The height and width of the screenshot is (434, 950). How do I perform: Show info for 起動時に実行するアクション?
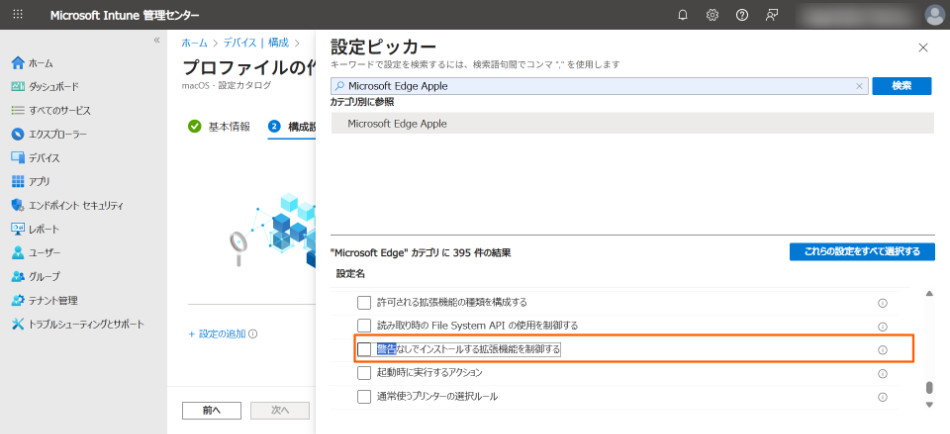pyautogui.click(x=882, y=373)
